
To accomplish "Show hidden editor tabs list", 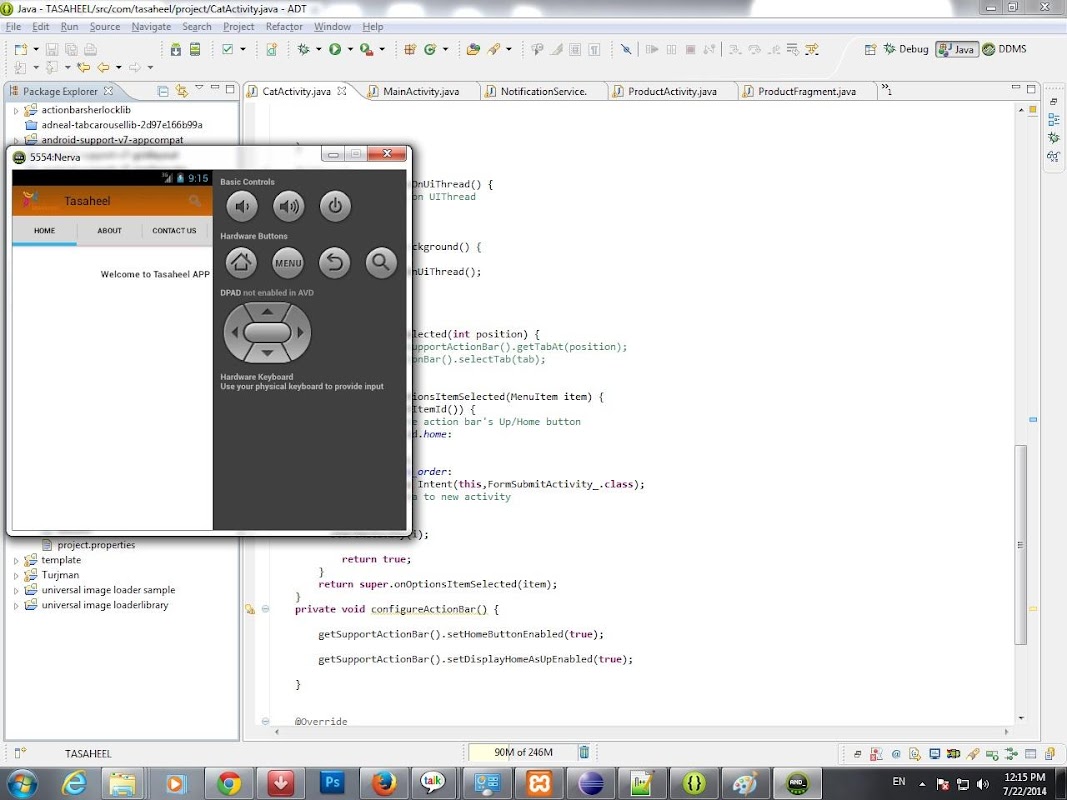I will (x=887, y=89).
